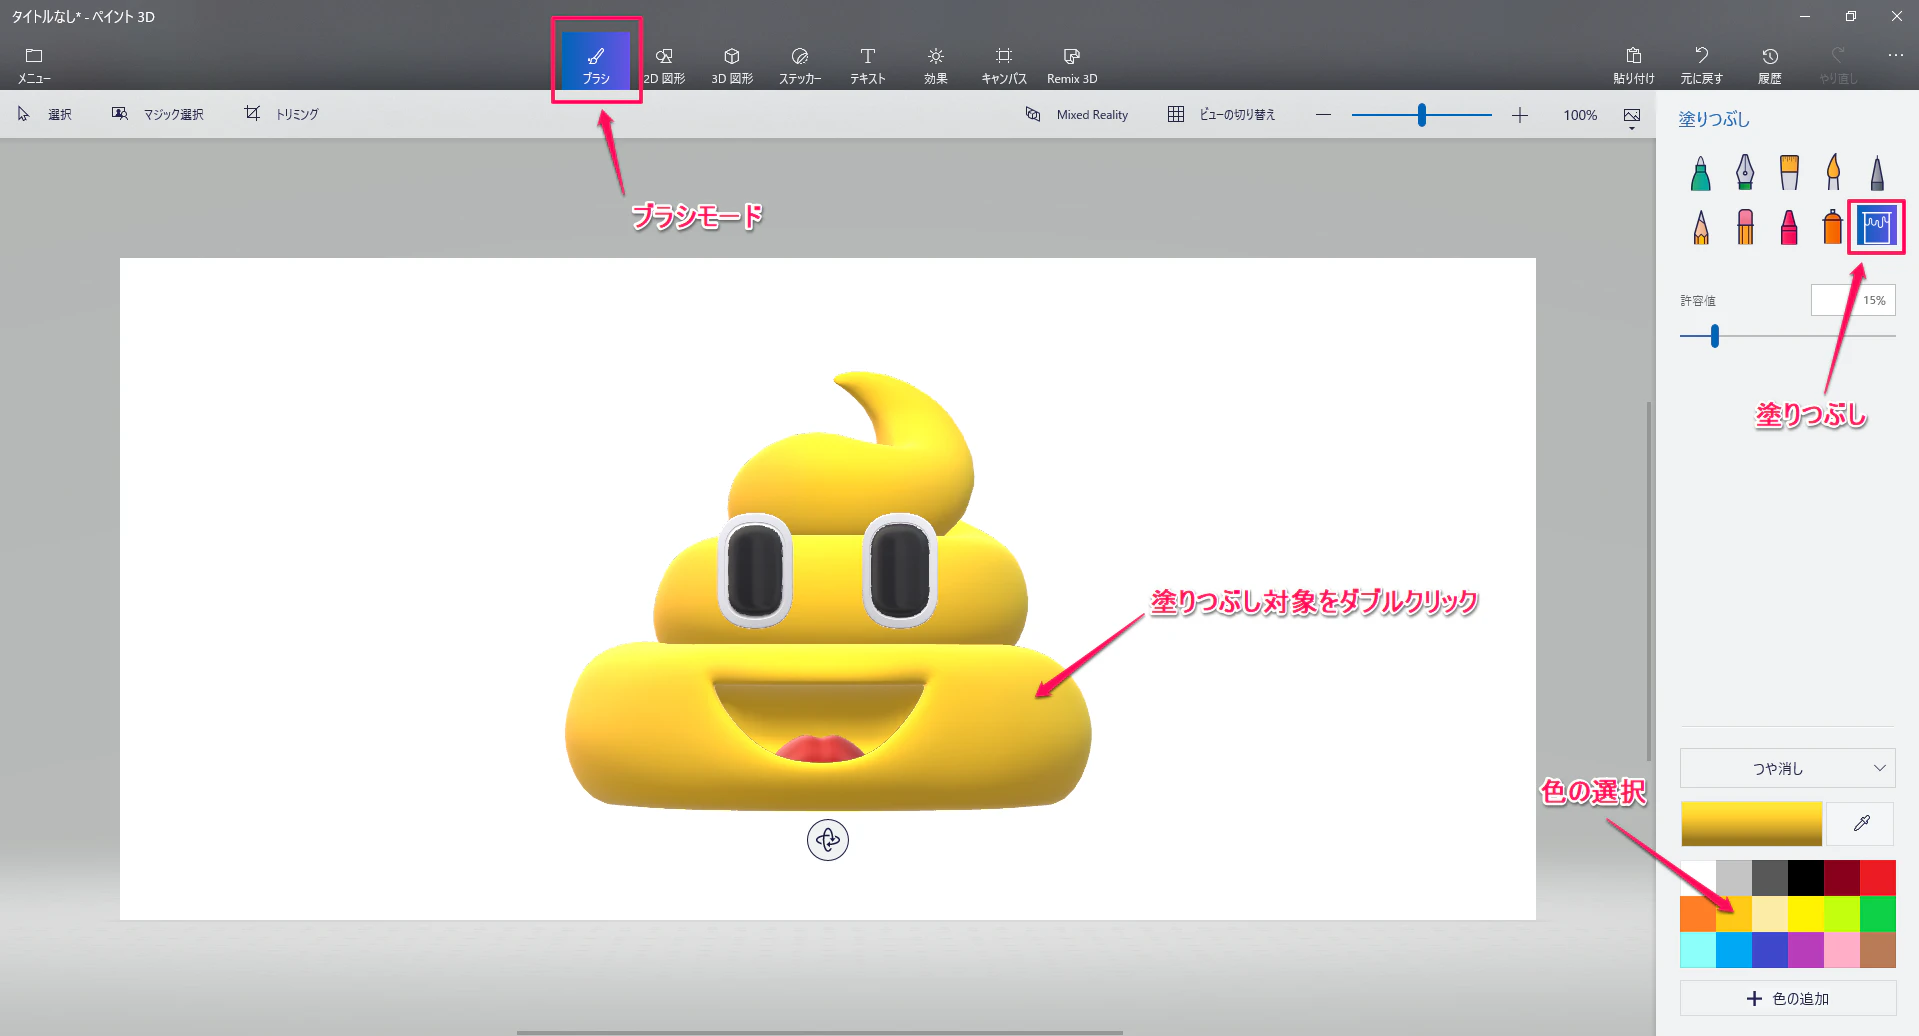Select the pencil brush
This screenshot has width=1919, height=1036.
coord(1701,227)
